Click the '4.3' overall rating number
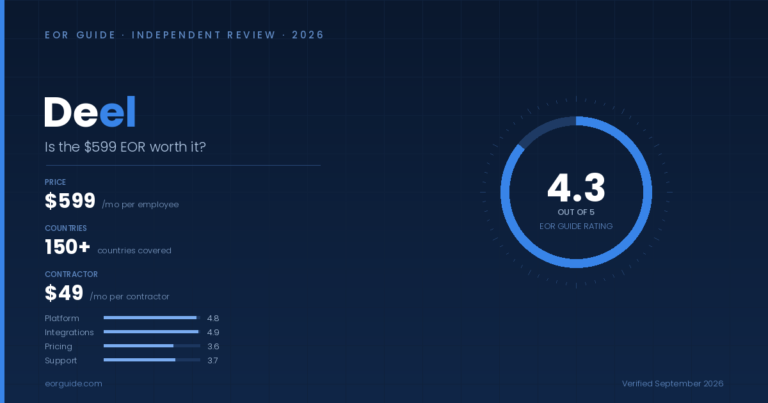The height and width of the screenshot is (403, 768). click(x=576, y=188)
